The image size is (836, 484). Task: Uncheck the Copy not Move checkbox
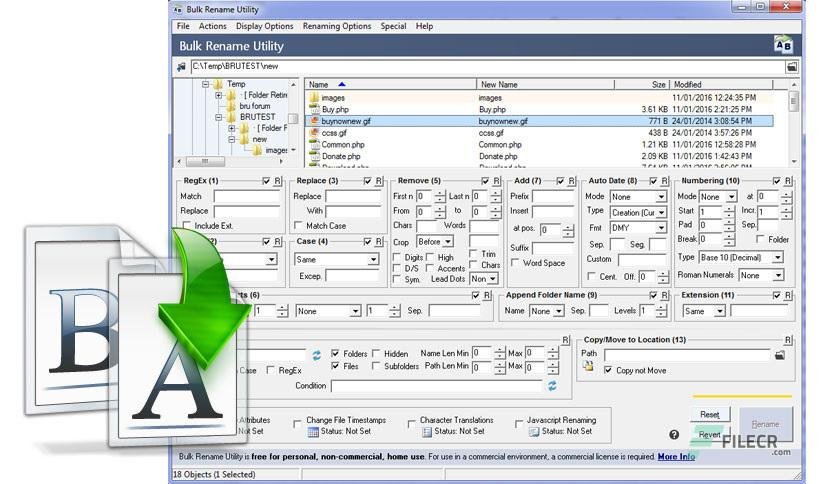[x=608, y=370]
